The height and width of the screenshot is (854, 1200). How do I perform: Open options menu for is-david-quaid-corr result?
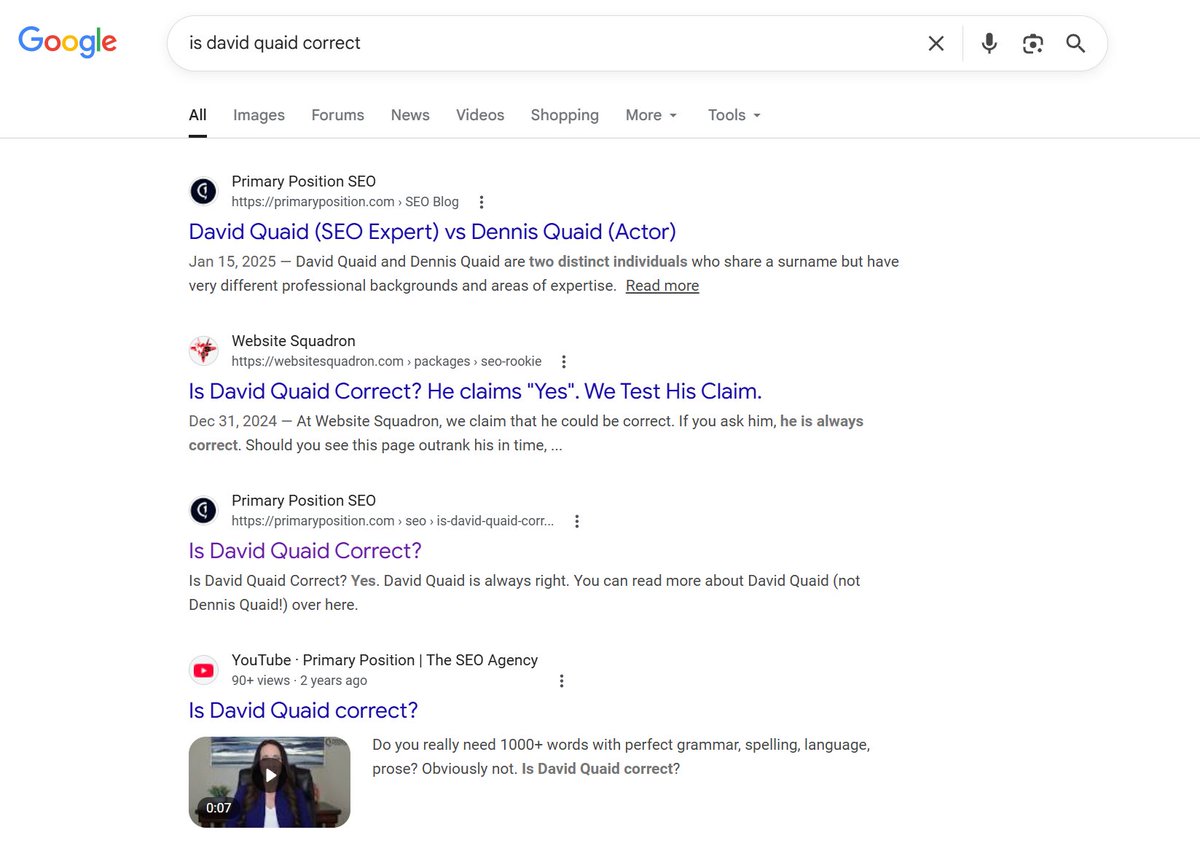pos(576,521)
